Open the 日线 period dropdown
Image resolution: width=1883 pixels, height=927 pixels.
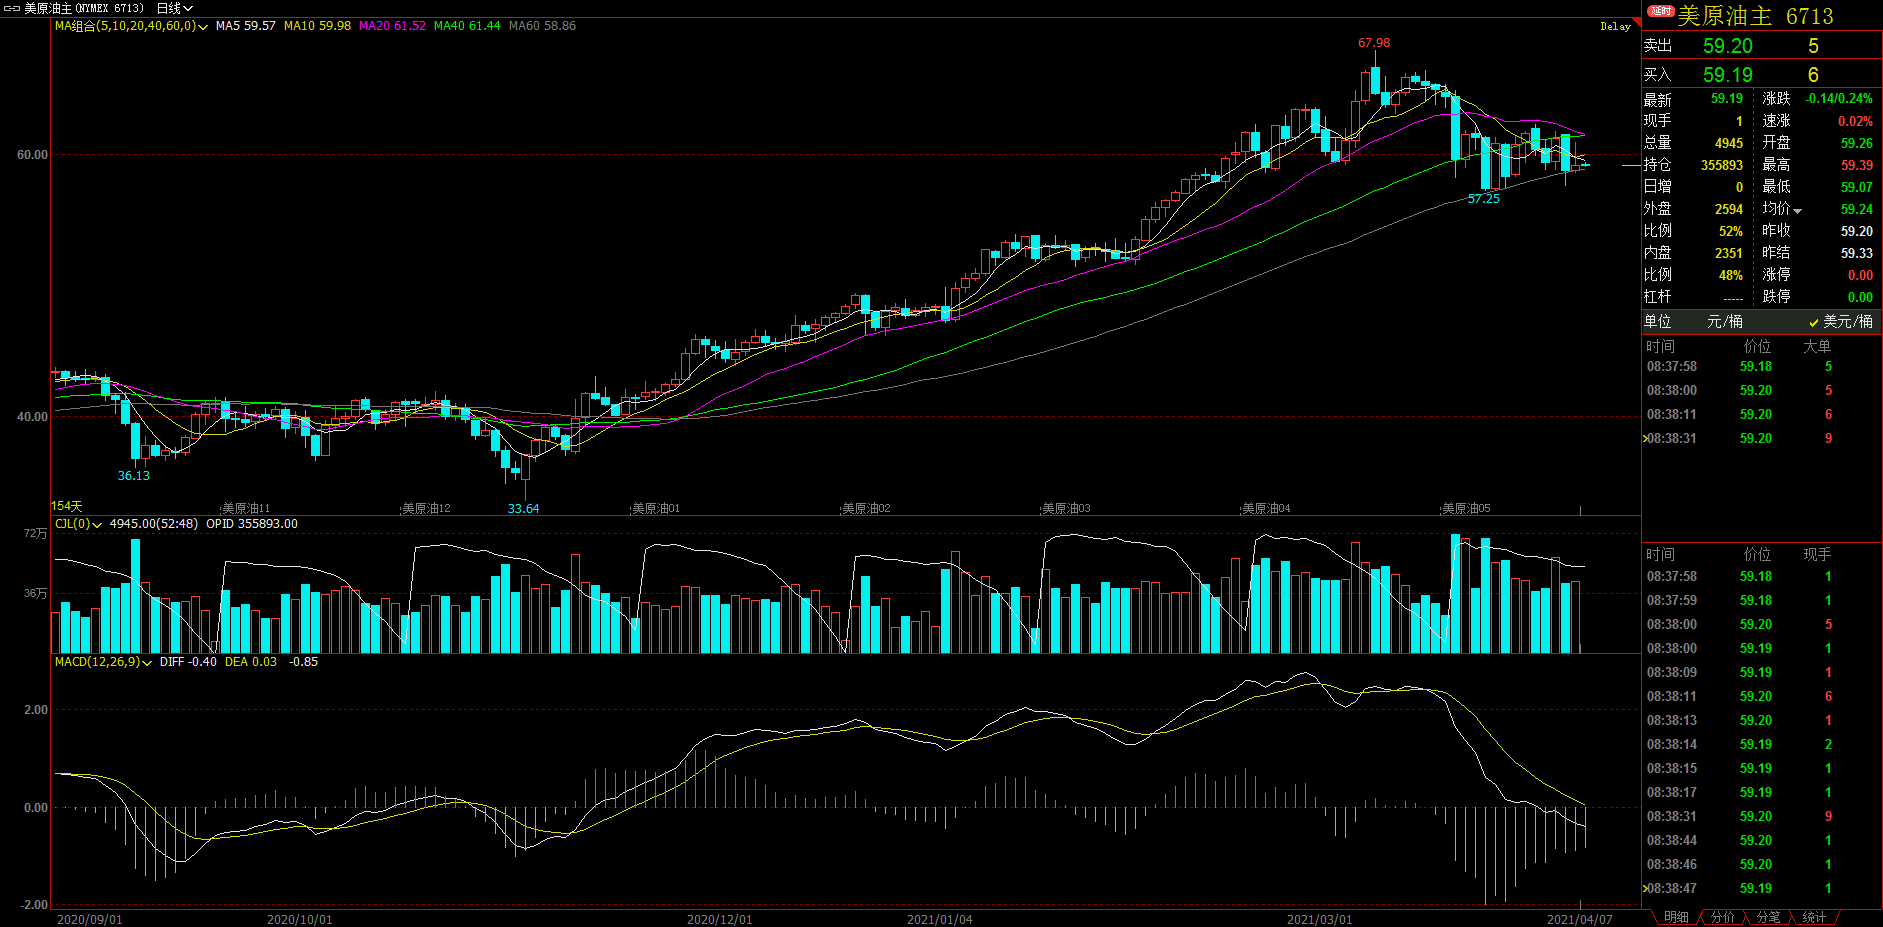tap(174, 8)
